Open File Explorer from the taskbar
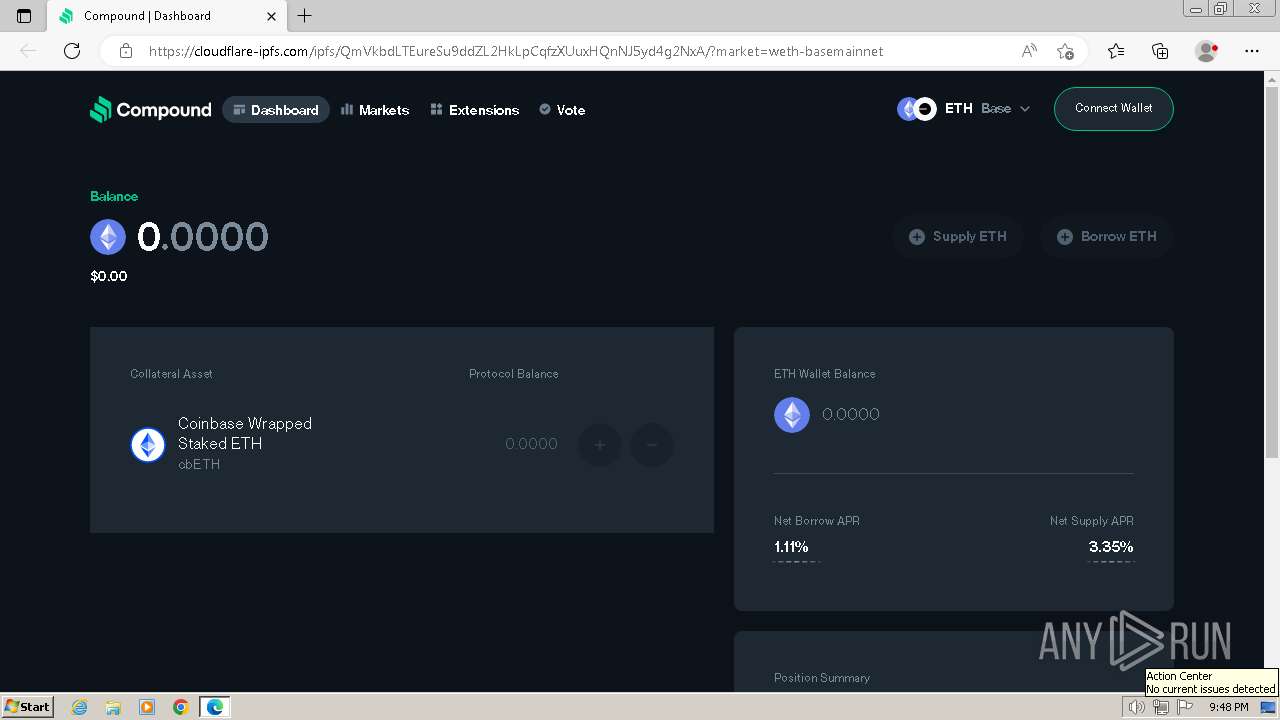The width and height of the screenshot is (1280, 720). tap(113, 707)
